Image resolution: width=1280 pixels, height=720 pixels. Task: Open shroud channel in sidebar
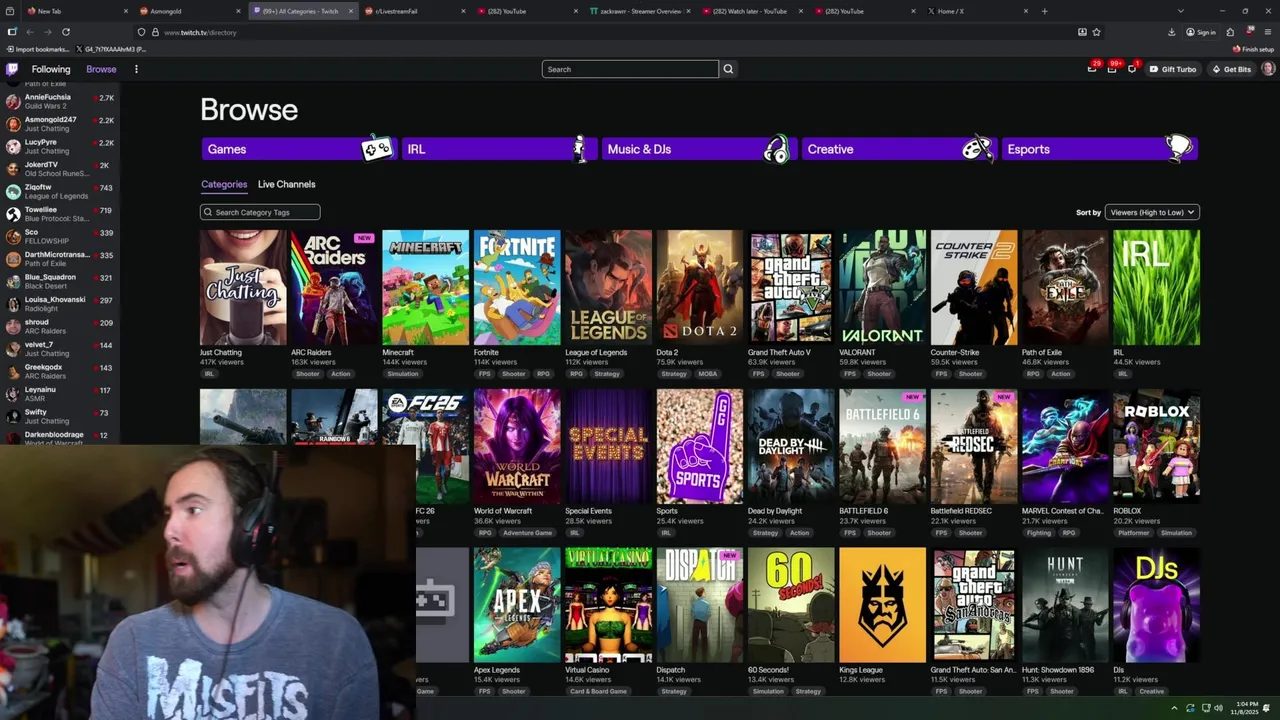tap(60, 326)
